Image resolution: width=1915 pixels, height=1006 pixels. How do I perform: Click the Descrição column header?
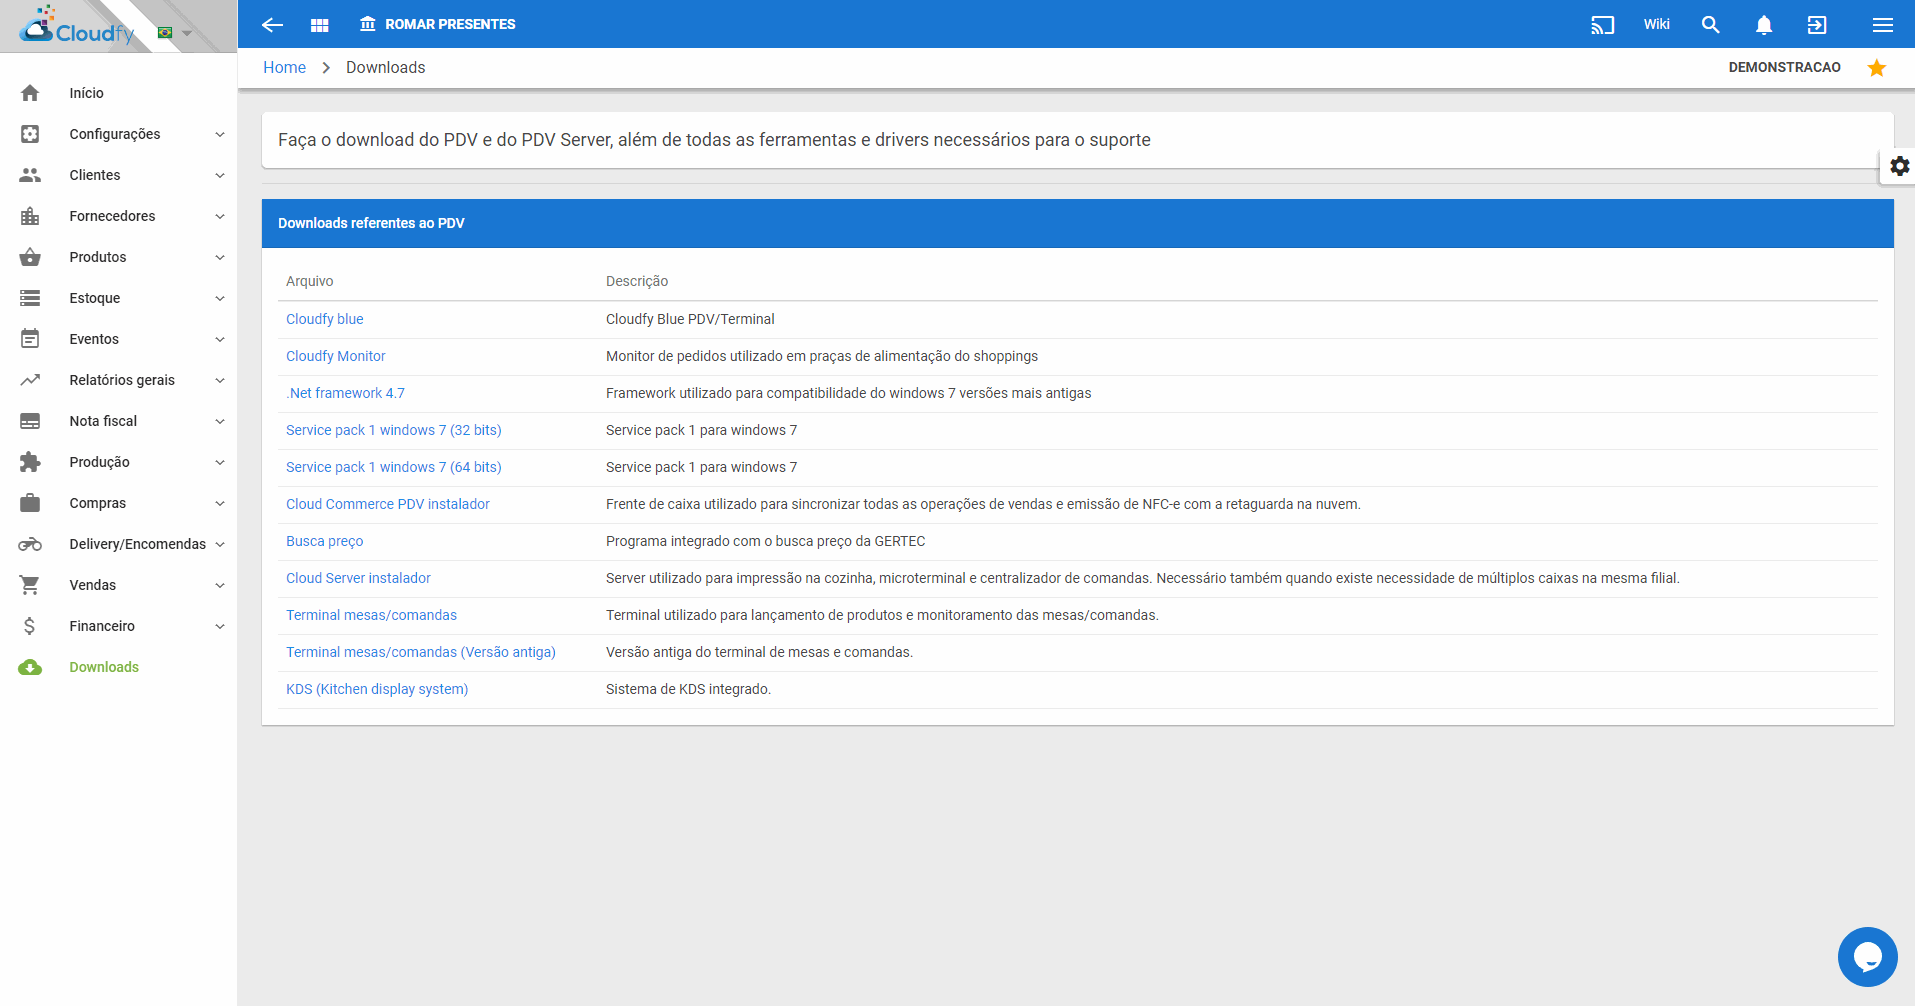click(637, 281)
